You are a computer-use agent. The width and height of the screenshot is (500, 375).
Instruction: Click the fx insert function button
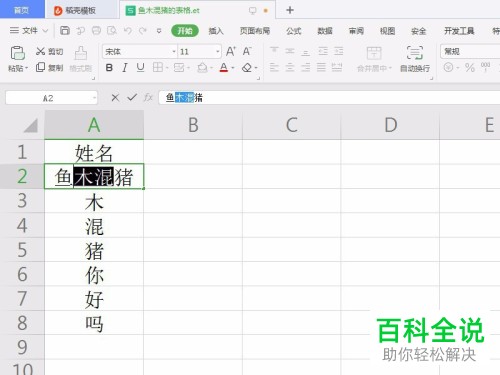(148, 98)
